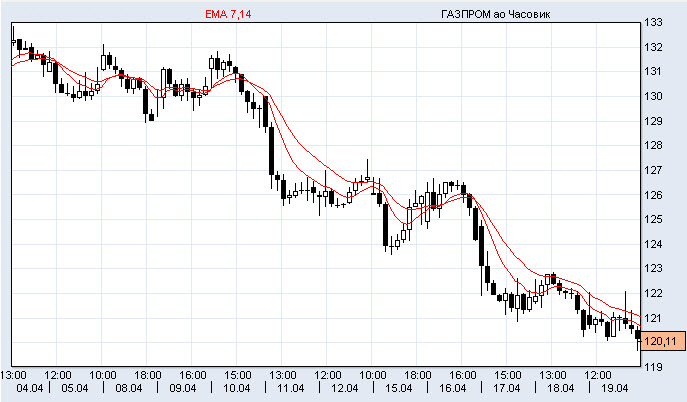Screen dimensions: 687x402
Task: Click the 124 price axis label
Action: [x=653, y=244]
